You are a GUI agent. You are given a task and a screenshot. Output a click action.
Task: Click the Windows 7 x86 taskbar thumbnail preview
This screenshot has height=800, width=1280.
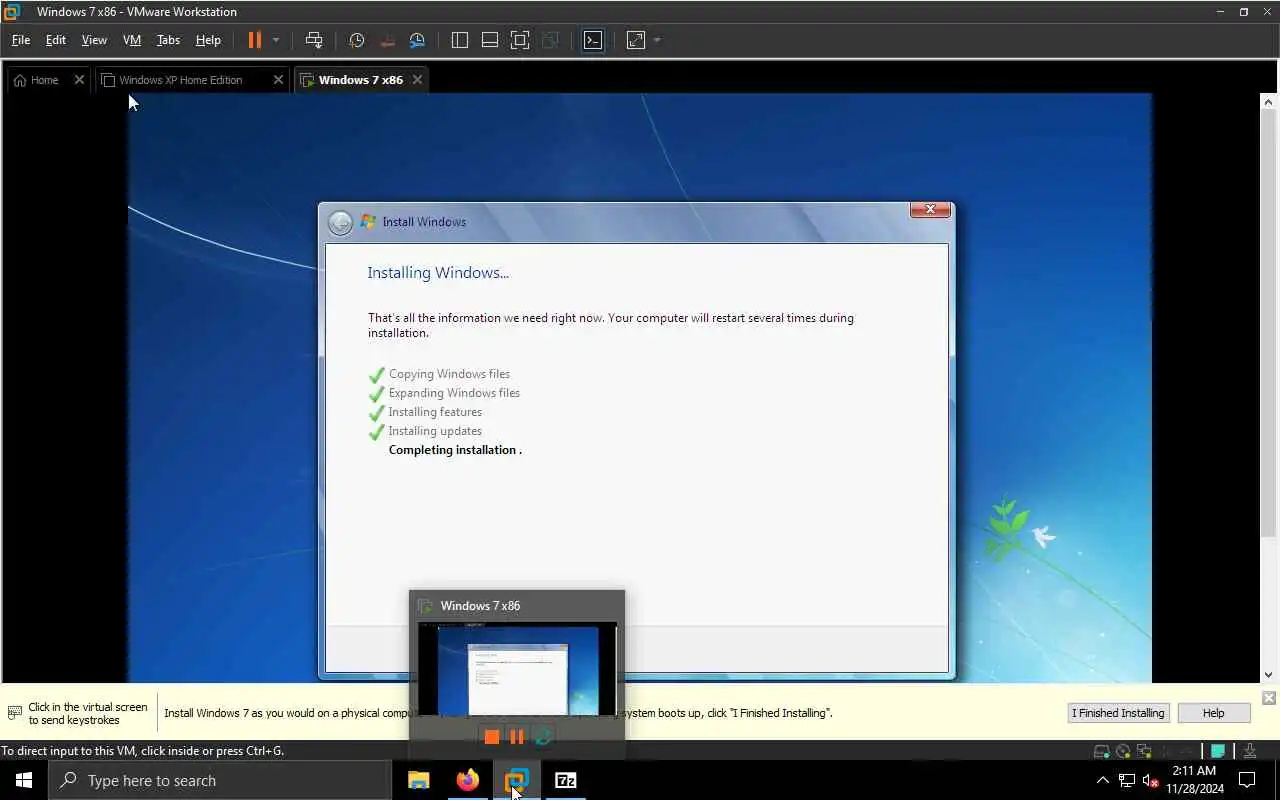[517, 668]
